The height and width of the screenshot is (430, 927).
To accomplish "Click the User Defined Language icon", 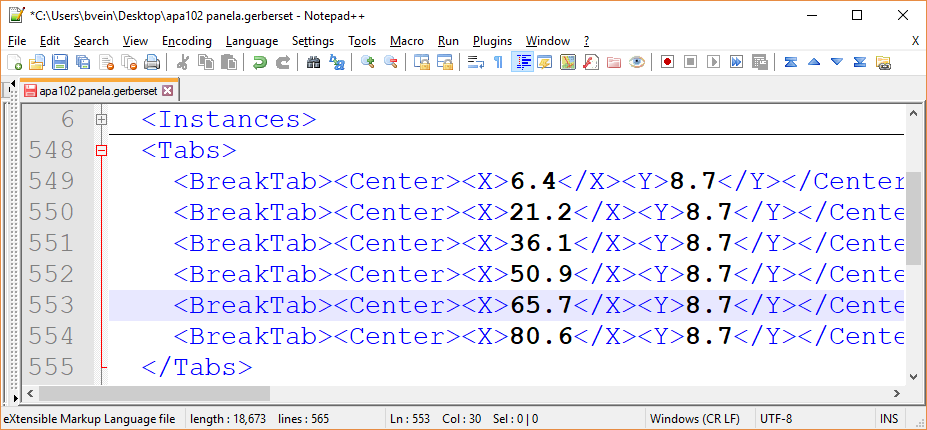I will (544, 62).
